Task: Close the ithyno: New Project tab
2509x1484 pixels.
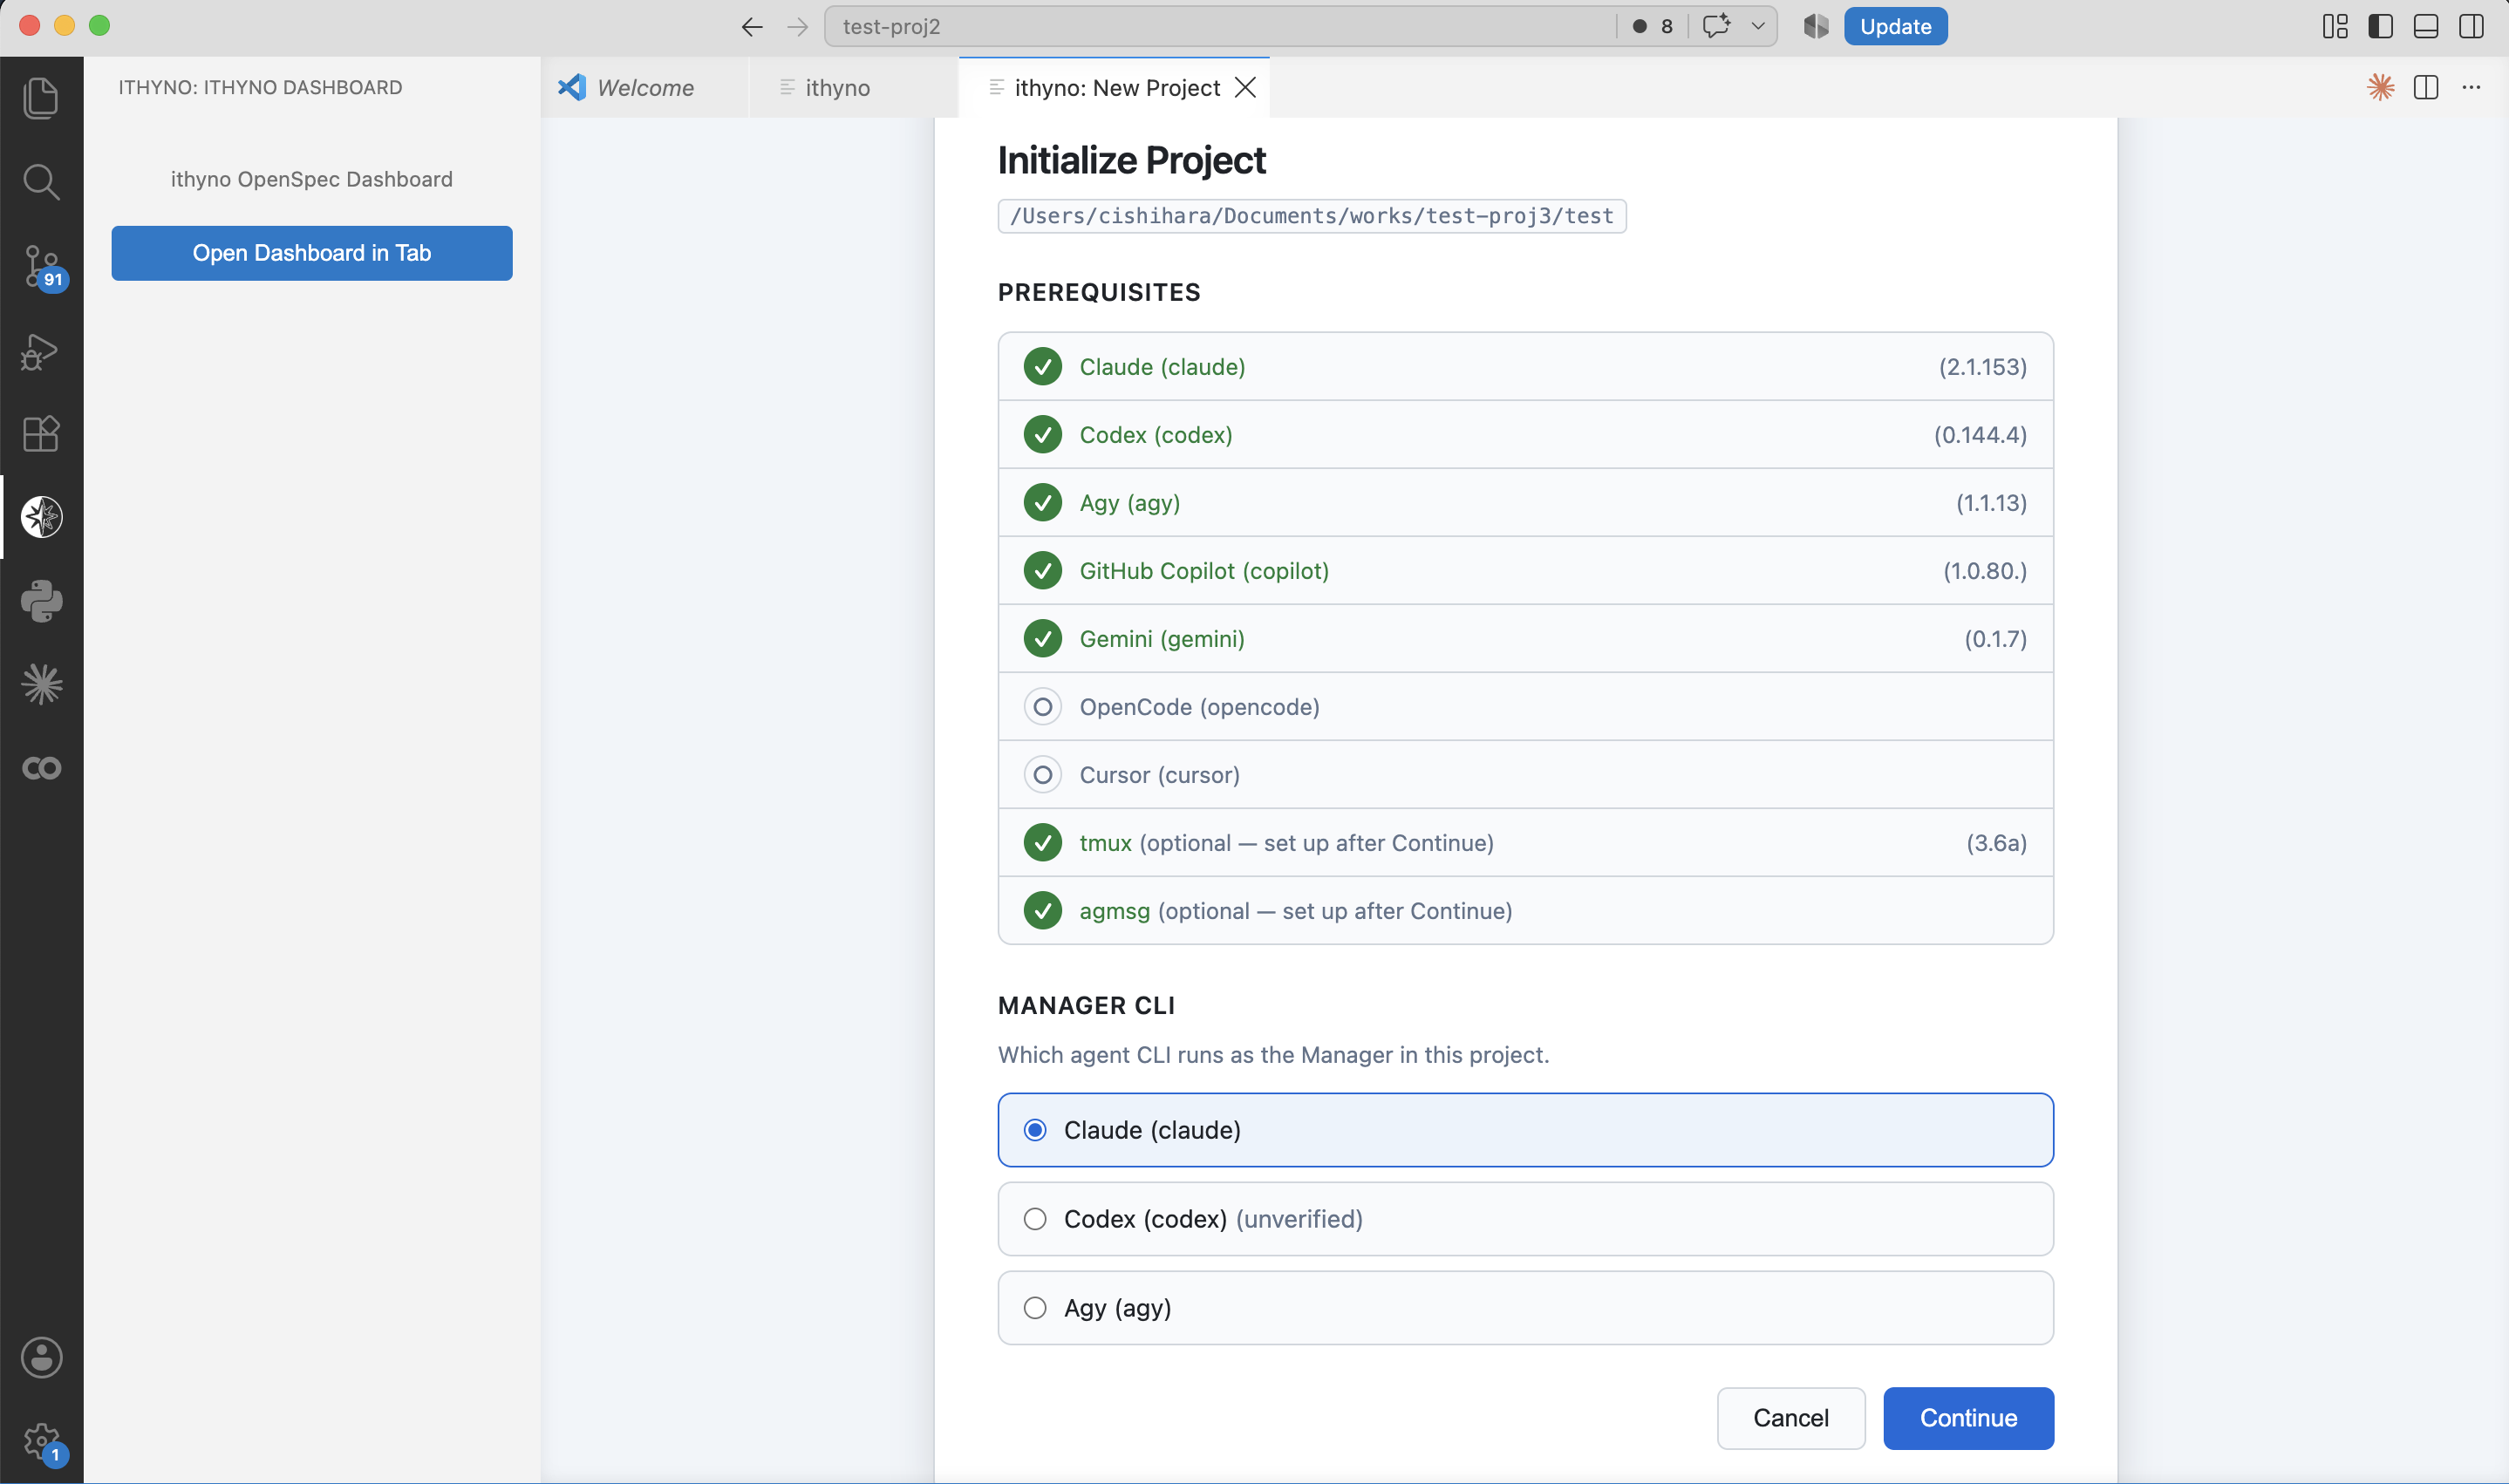Action: pyautogui.click(x=1245, y=88)
